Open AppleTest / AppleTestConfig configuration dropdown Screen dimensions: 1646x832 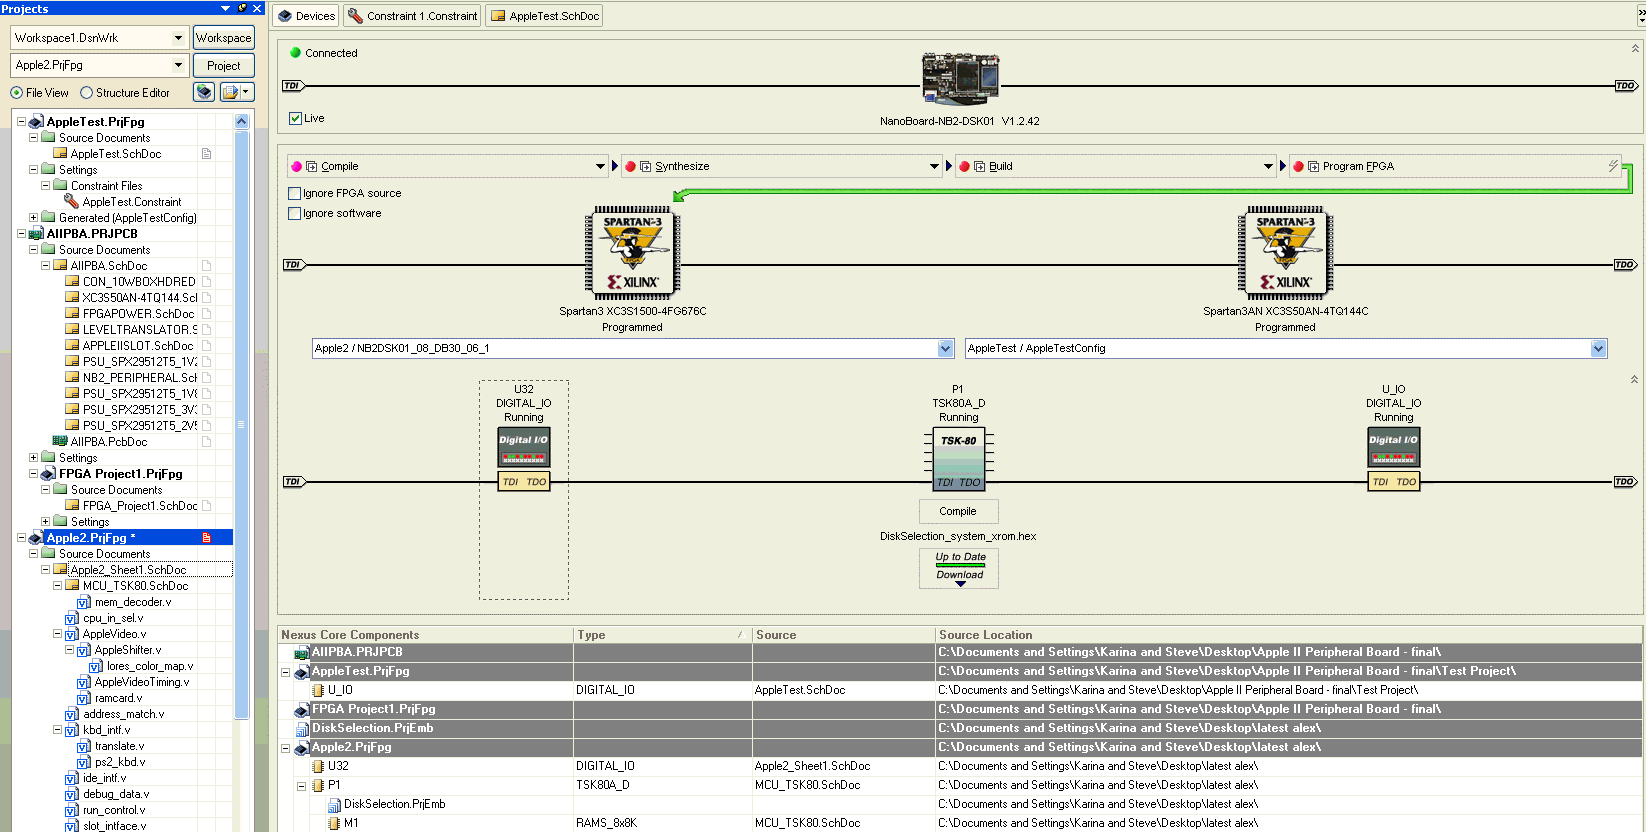[x=1599, y=348]
